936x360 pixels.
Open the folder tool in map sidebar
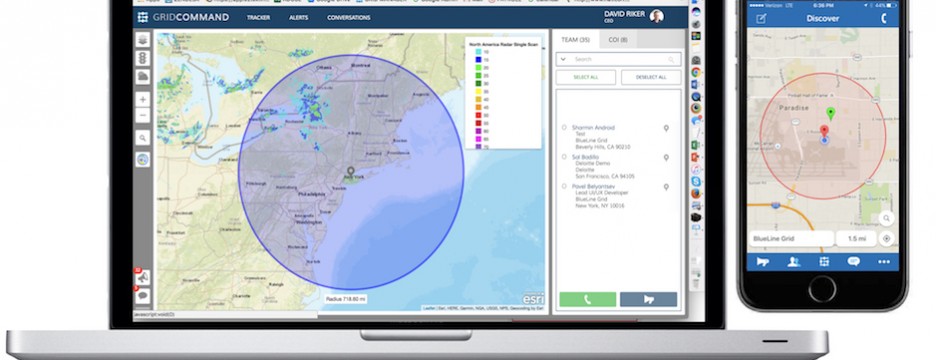[143, 76]
